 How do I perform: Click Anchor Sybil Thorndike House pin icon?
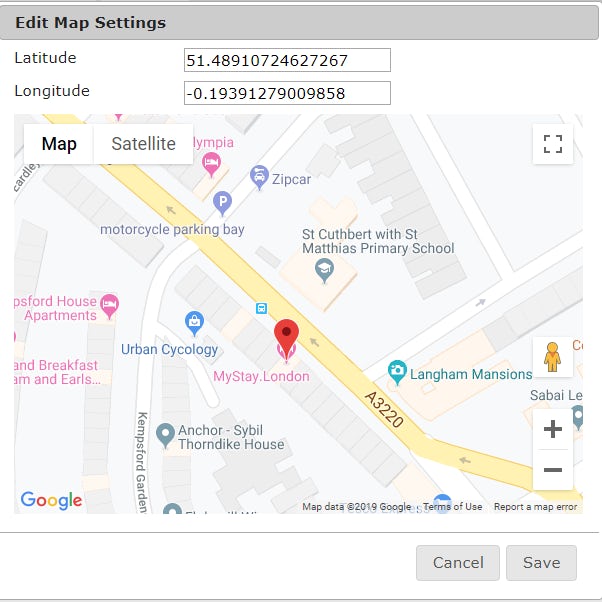click(x=165, y=435)
